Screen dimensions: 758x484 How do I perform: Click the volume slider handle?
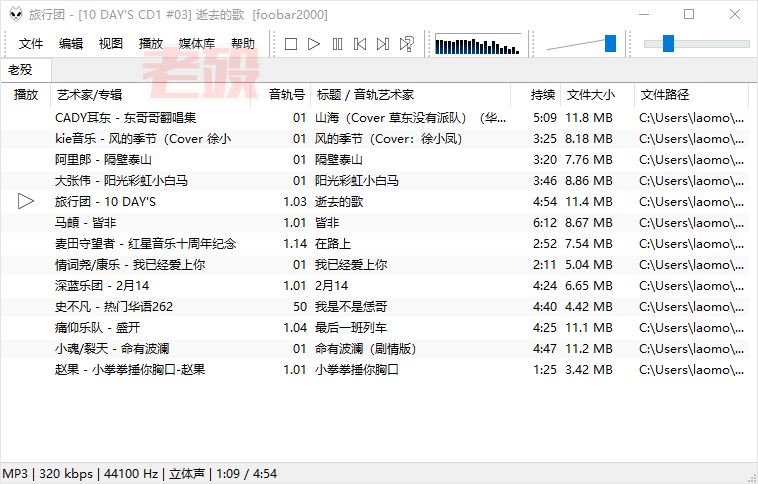611,44
